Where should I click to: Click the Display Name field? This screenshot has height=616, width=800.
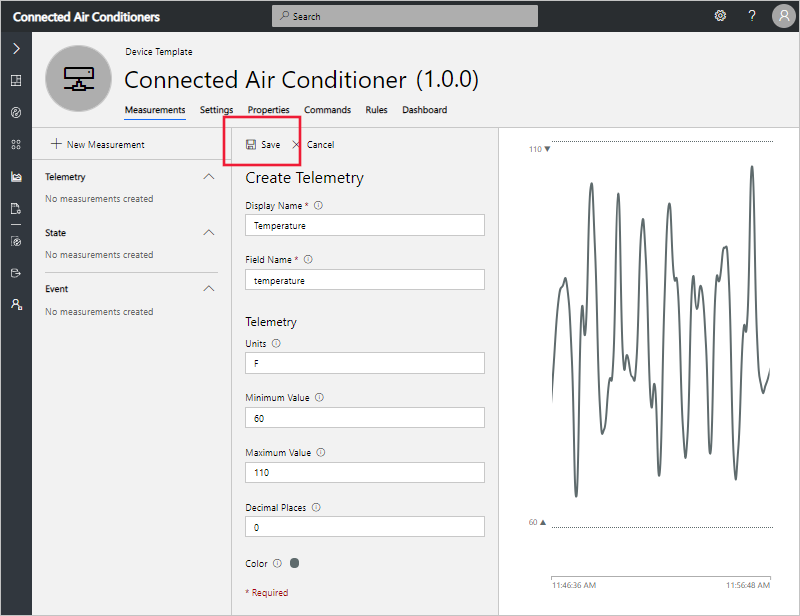click(x=365, y=225)
